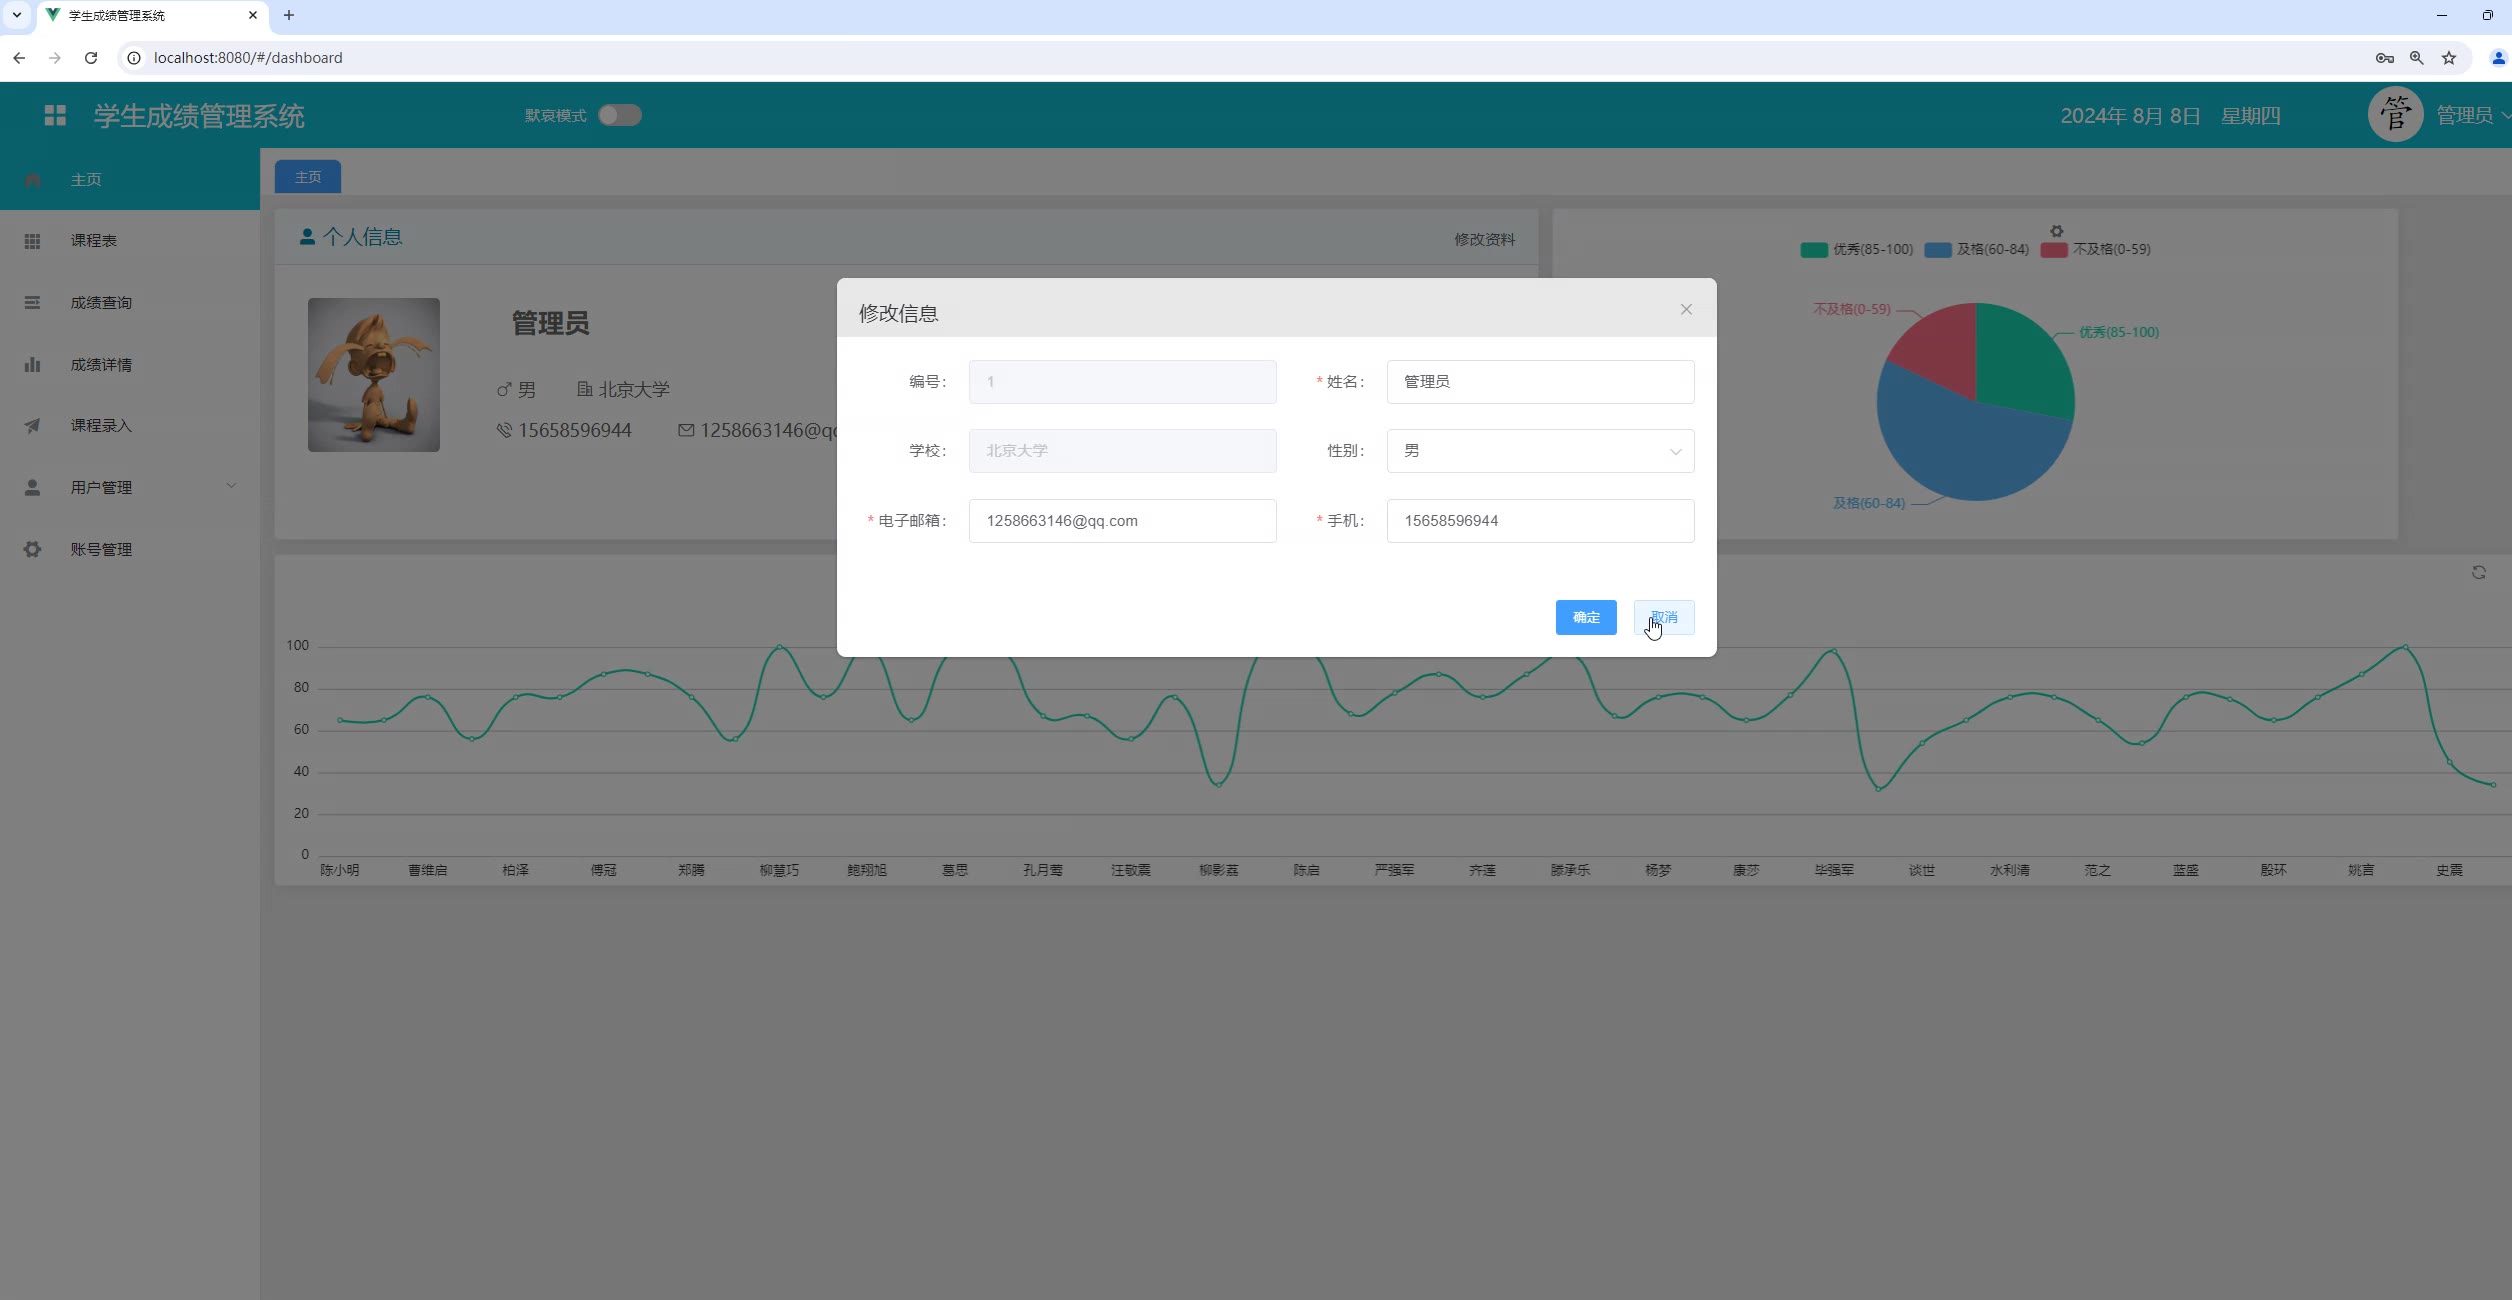
Task: Select 成绩查询 in the sidebar menu
Action: 101,303
